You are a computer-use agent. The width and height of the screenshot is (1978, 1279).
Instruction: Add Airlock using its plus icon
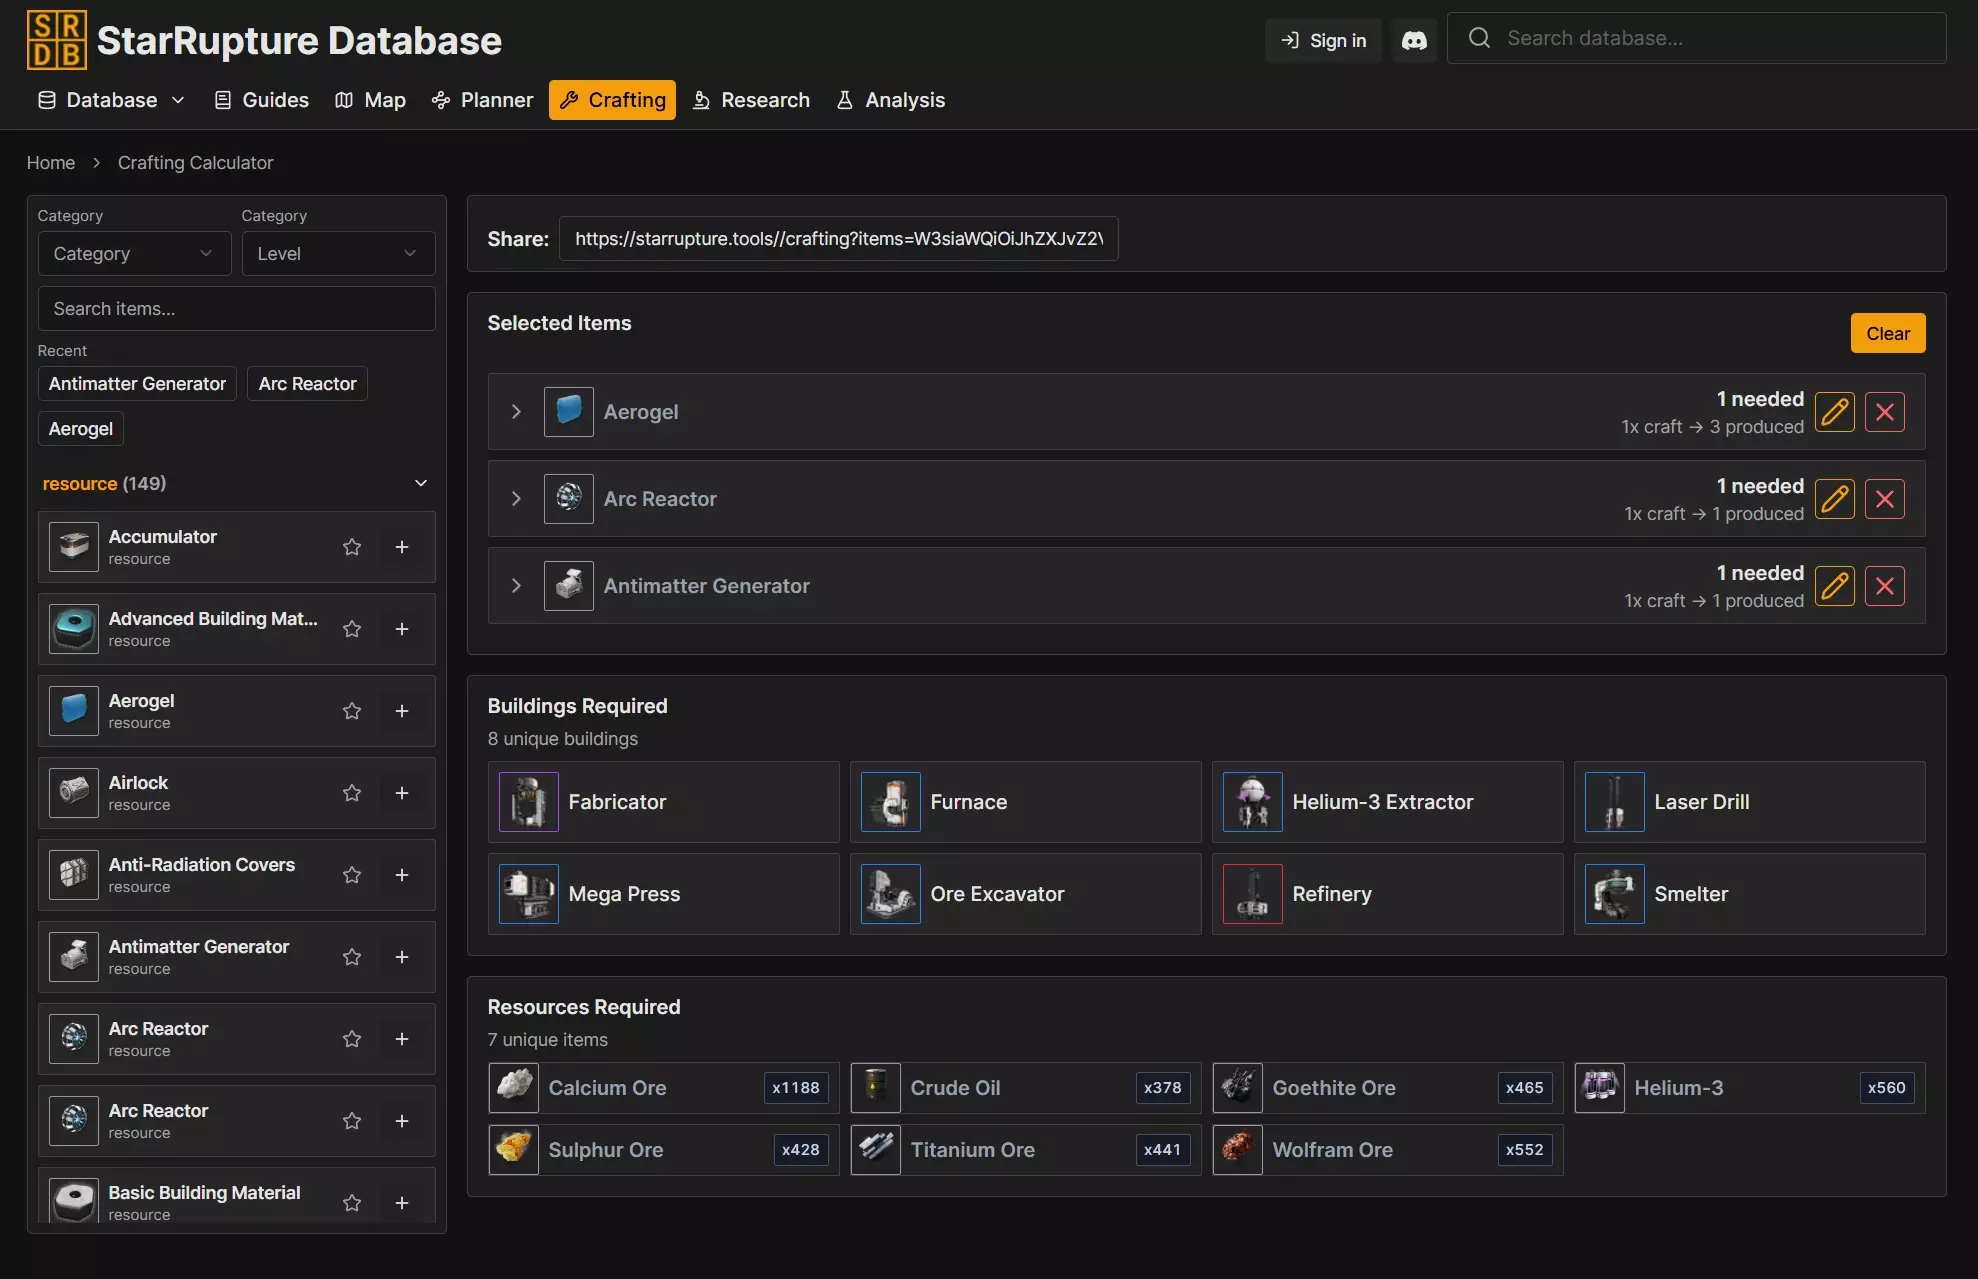402,793
